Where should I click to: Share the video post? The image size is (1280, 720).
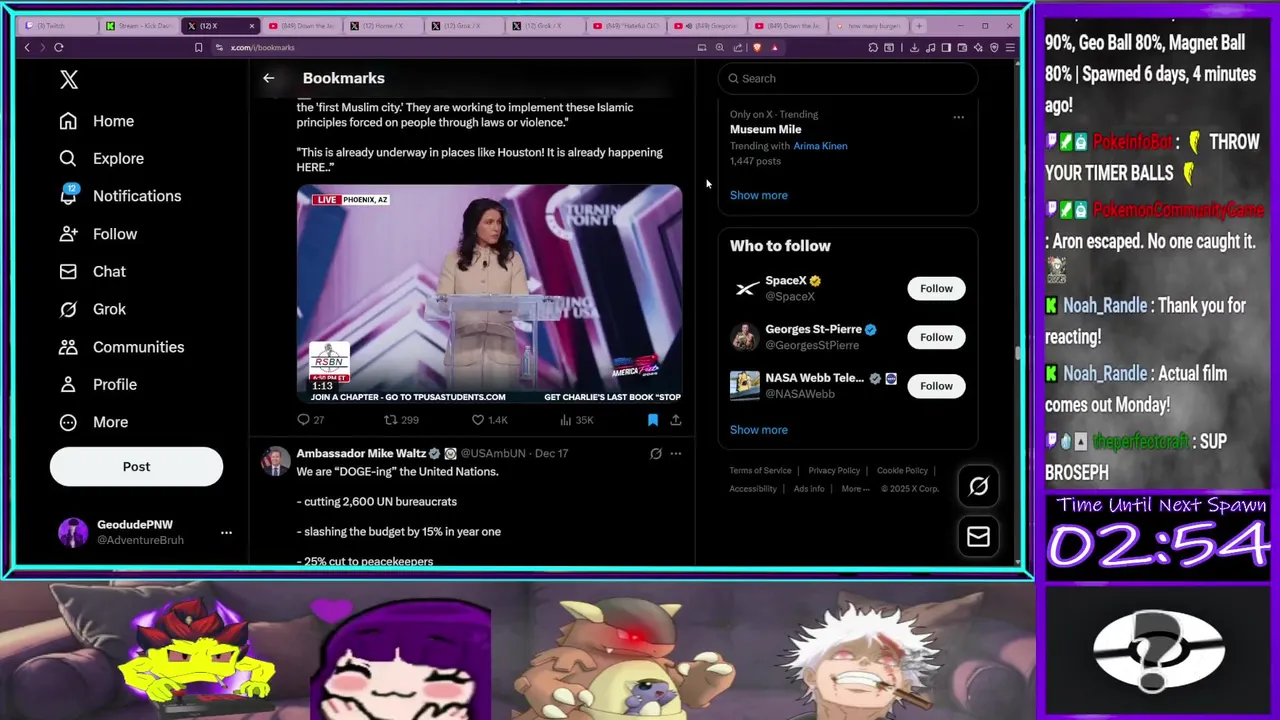(676, 420)
